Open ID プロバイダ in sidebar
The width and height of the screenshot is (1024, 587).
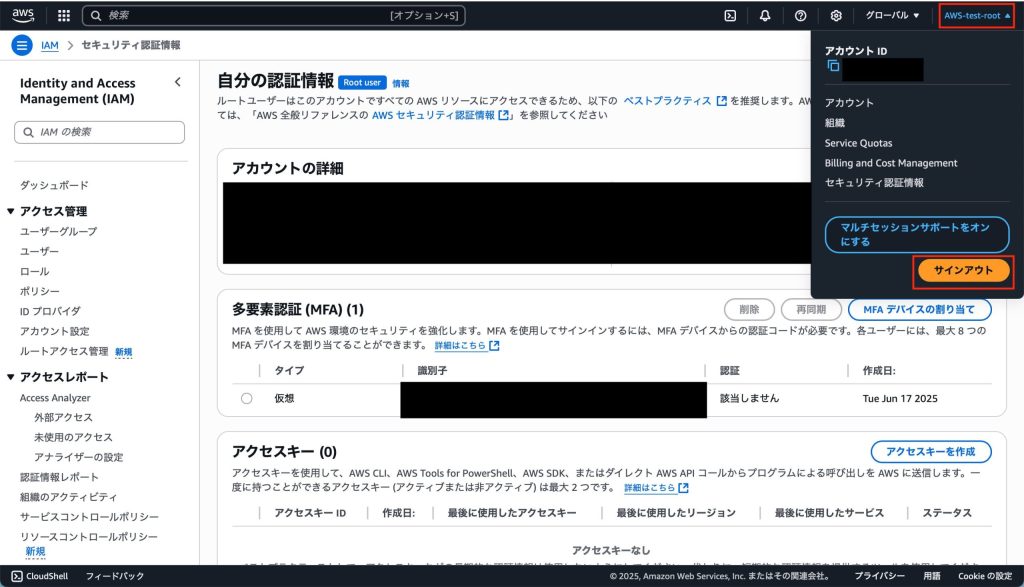tap(50, 311)
